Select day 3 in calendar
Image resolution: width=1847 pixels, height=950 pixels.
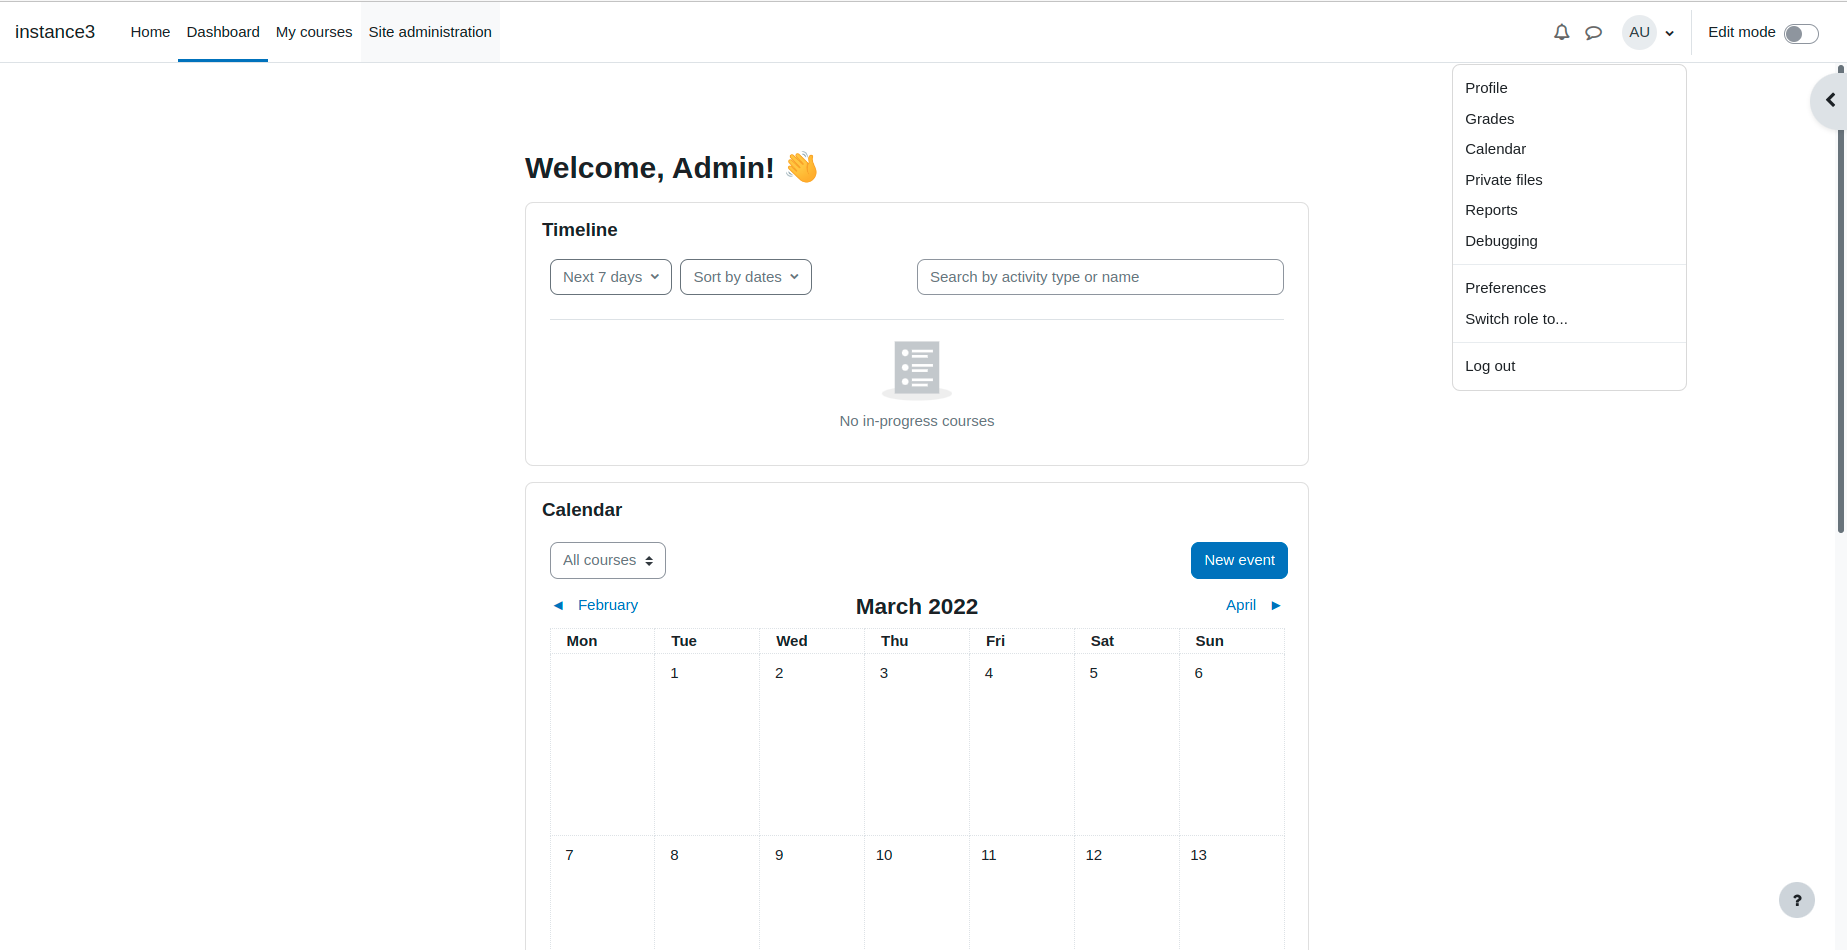[884, 673]
